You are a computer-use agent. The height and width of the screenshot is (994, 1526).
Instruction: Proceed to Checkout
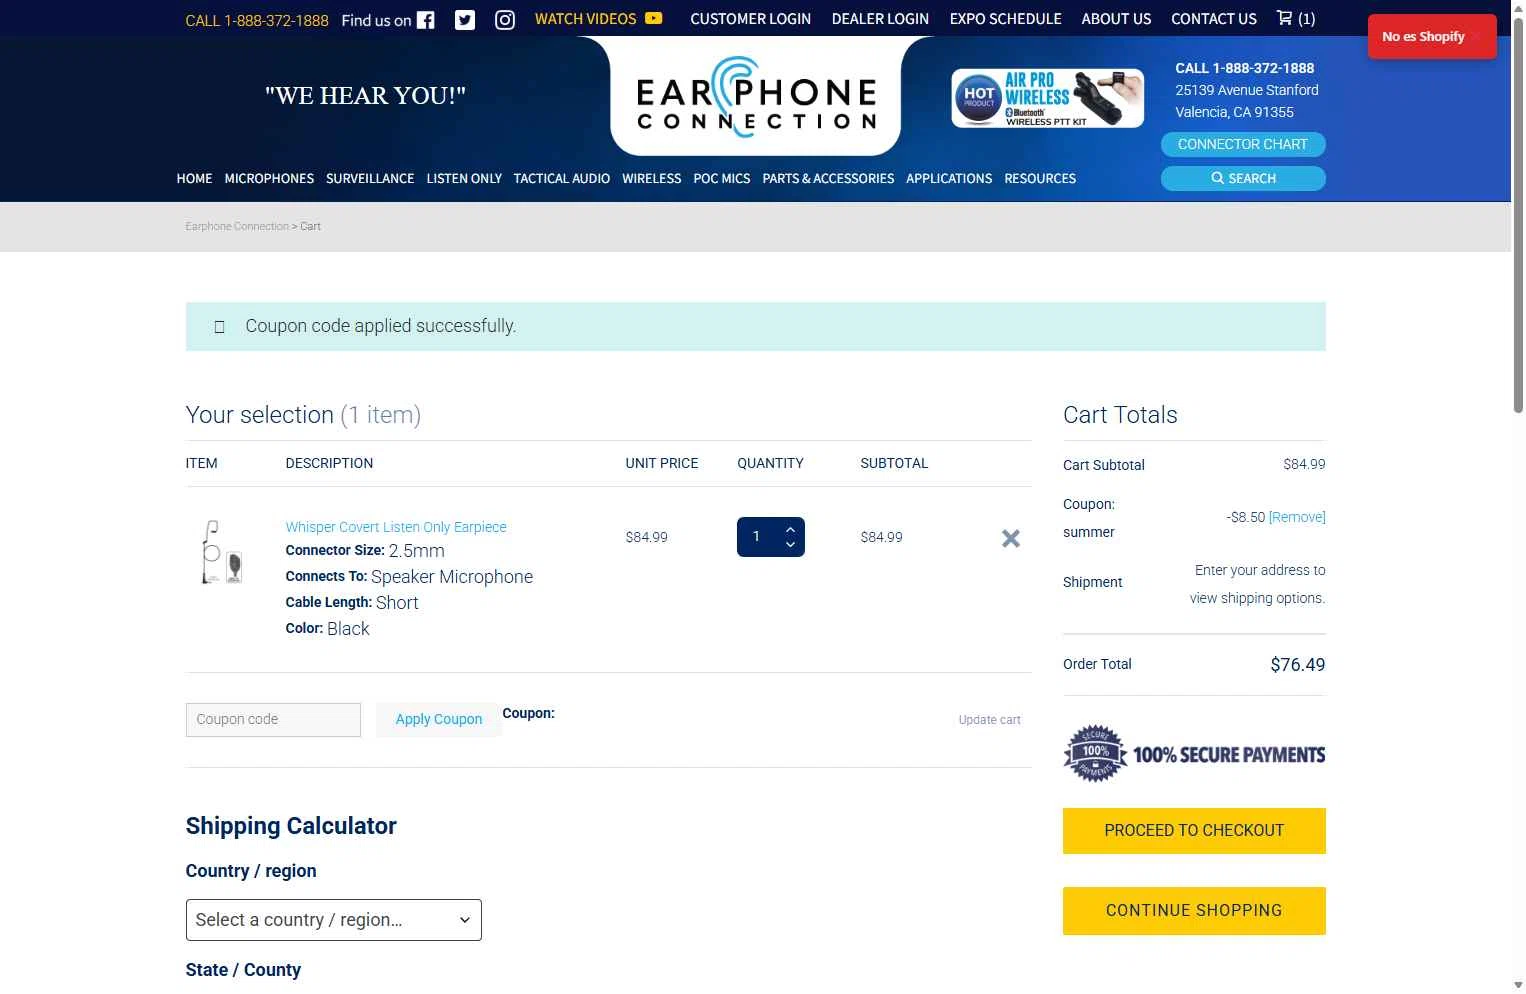(x=1194, y=831)
